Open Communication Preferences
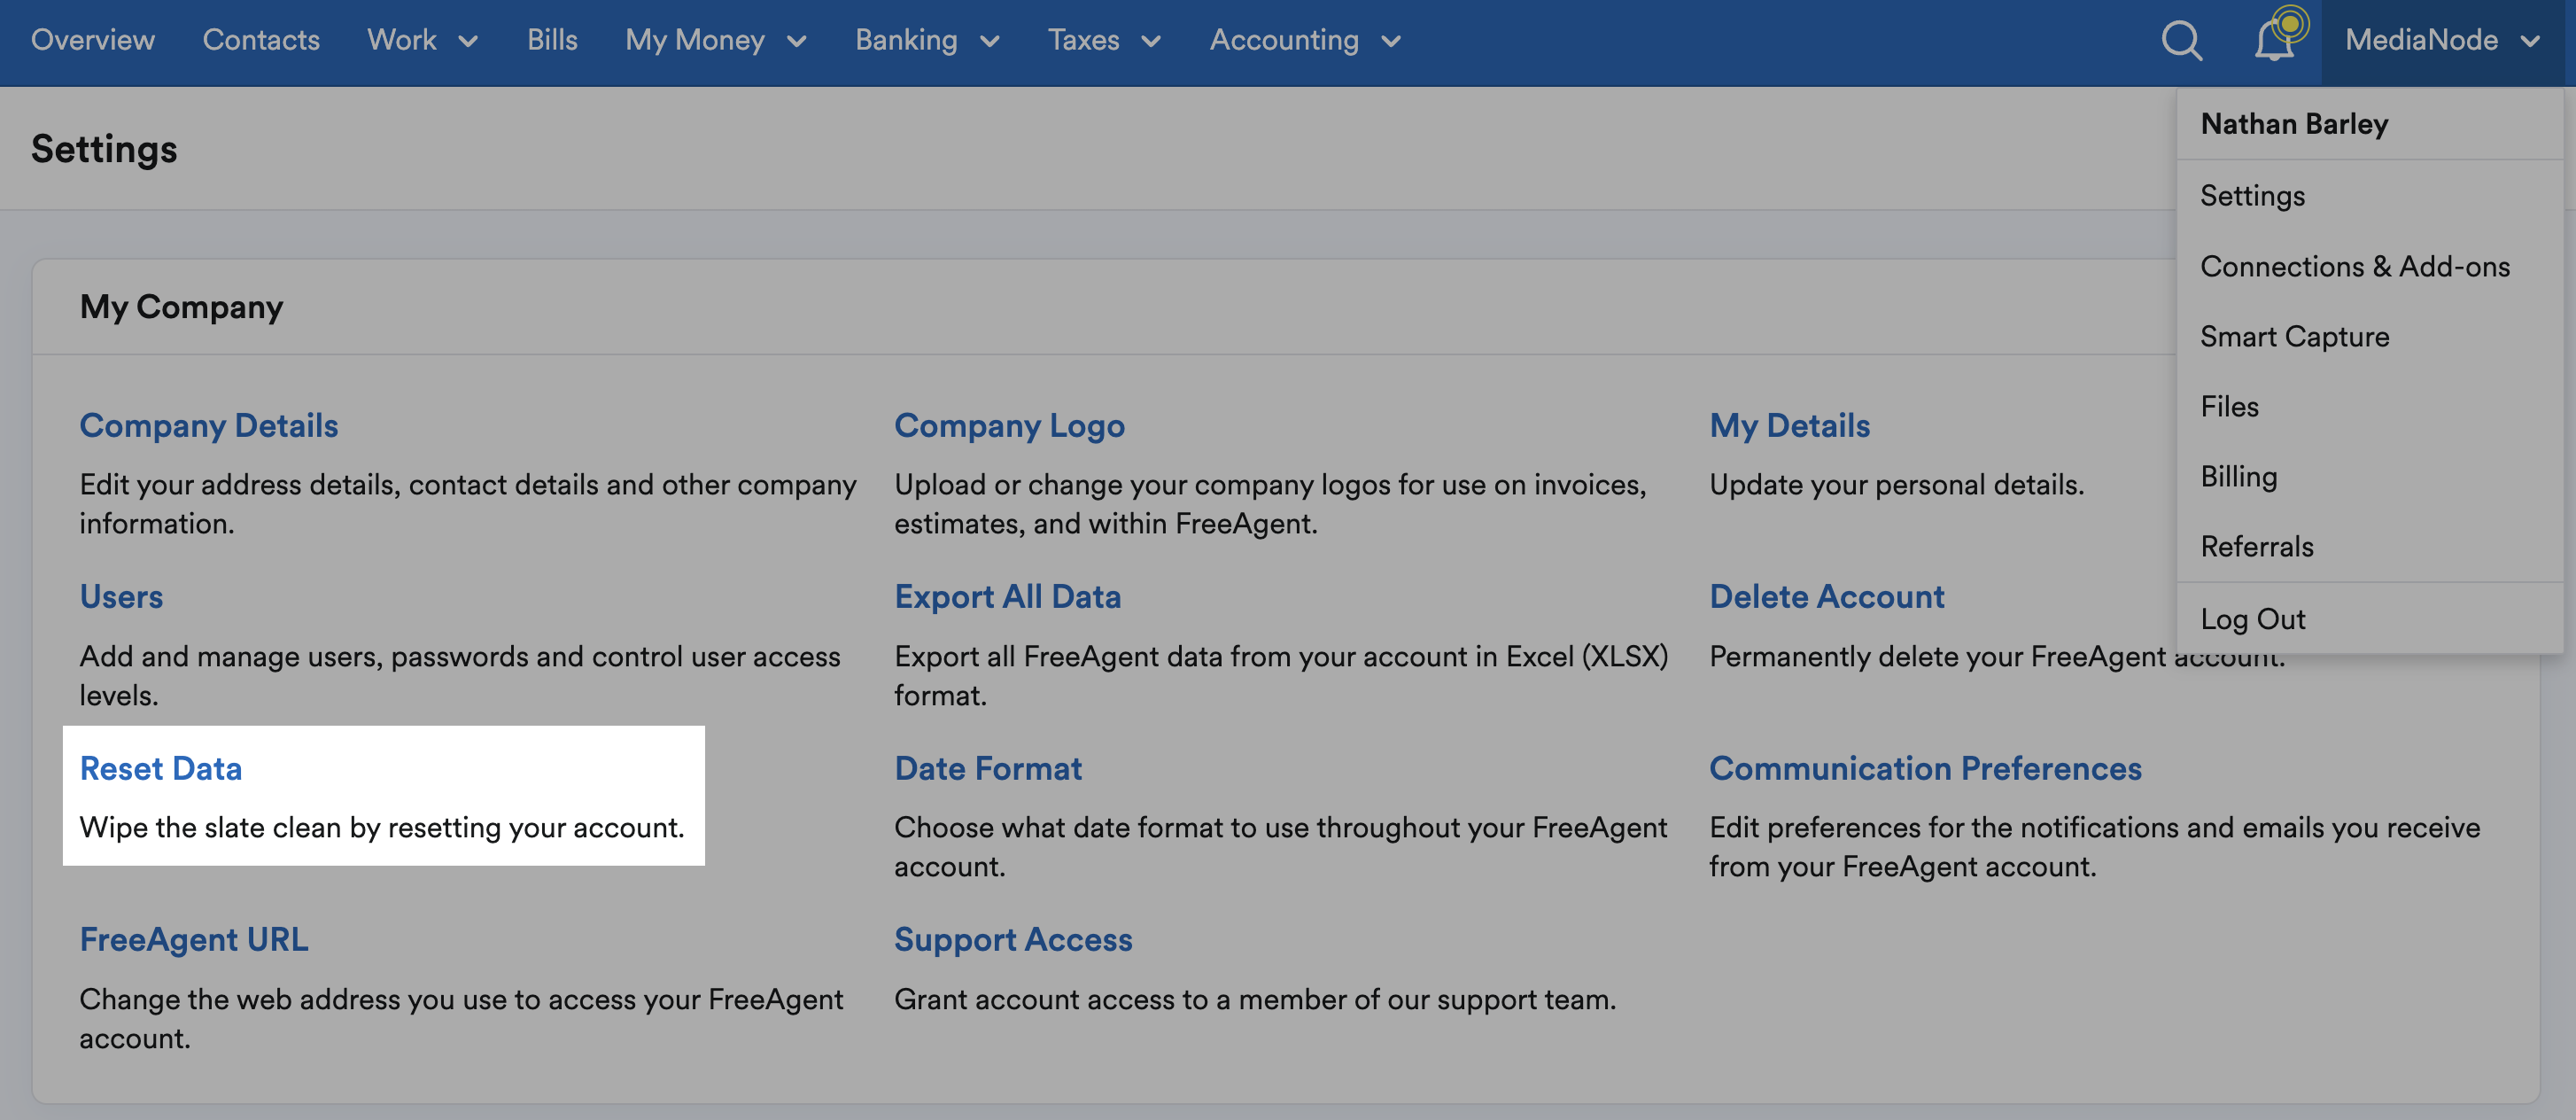This screenshot has height=1120, width=2576. [1925, 769]
